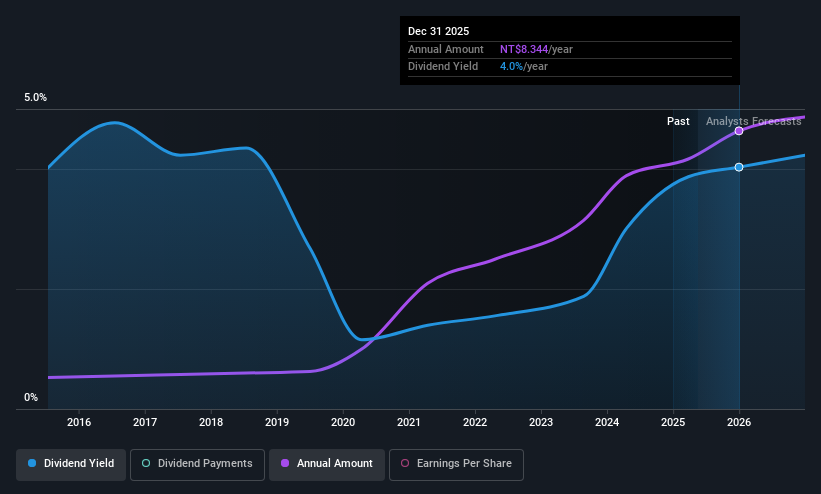Click the 2024 x-axis label
The width and height of the screenshot is (821, 494).
(607, 423)
